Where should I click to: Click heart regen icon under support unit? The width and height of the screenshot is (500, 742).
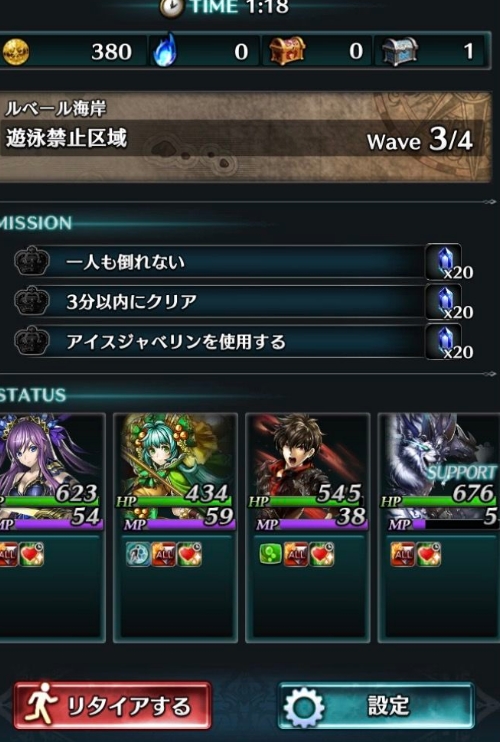point(429,554)
